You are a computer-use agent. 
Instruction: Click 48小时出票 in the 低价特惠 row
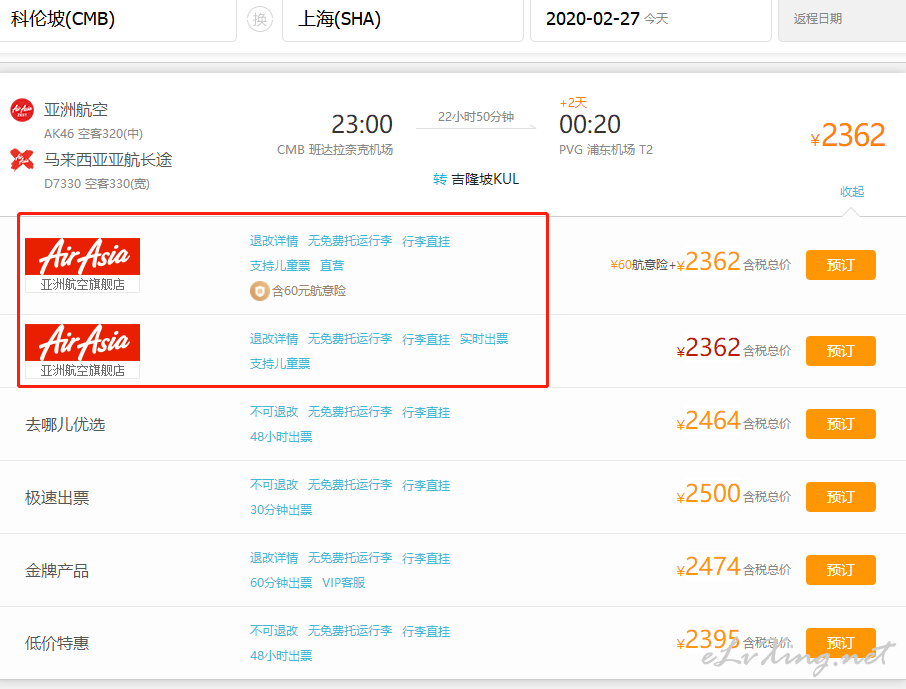[281, 655]
